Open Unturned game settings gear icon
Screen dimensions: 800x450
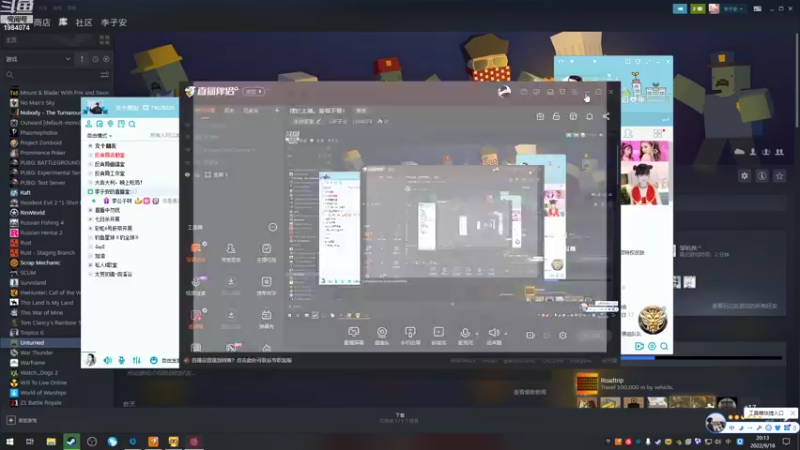(744, 176)
